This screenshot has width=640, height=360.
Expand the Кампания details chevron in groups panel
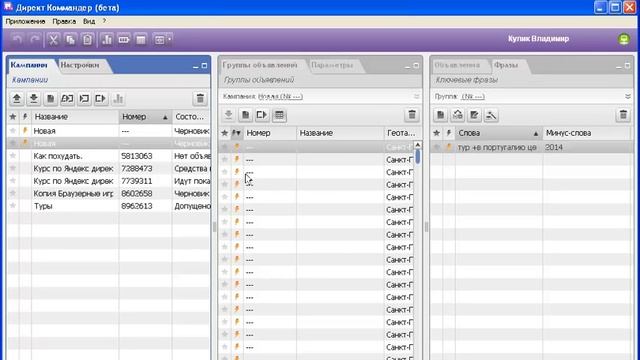[x=416, y=96]
